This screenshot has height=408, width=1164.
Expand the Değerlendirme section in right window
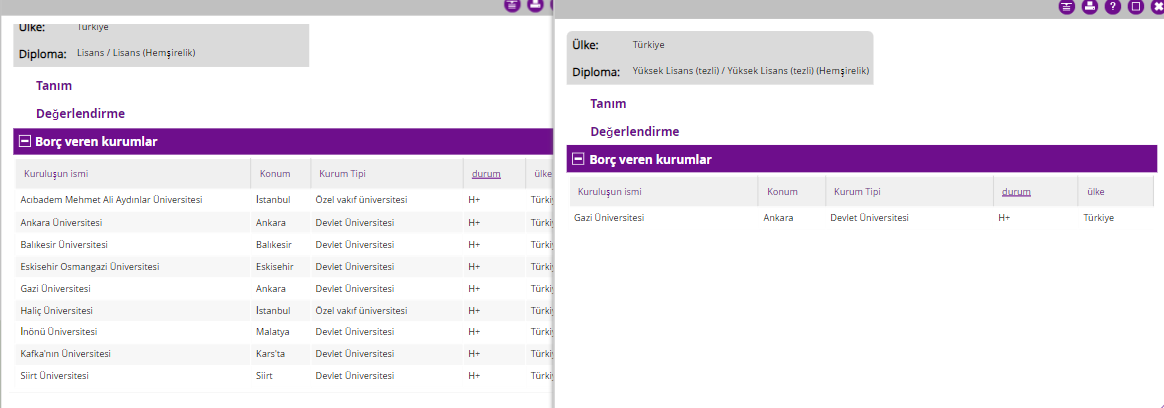[635, 131]
